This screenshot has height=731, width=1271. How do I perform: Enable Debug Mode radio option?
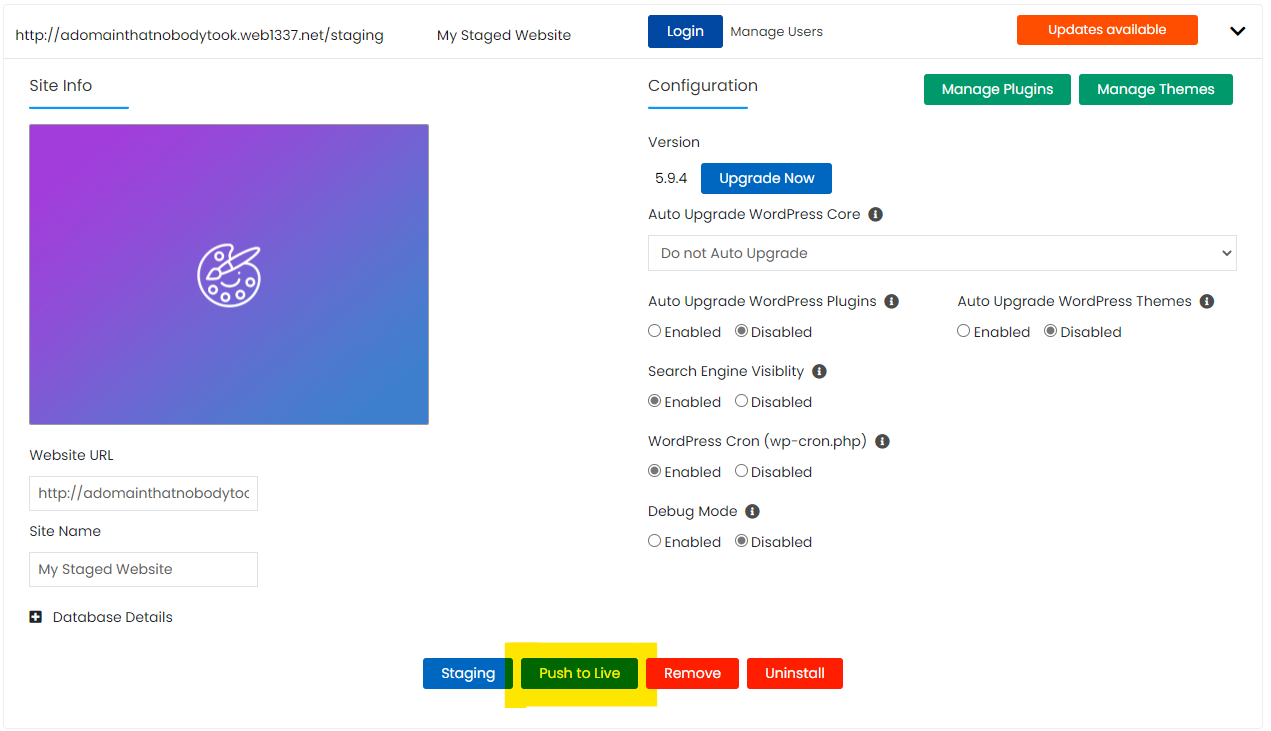655,541
